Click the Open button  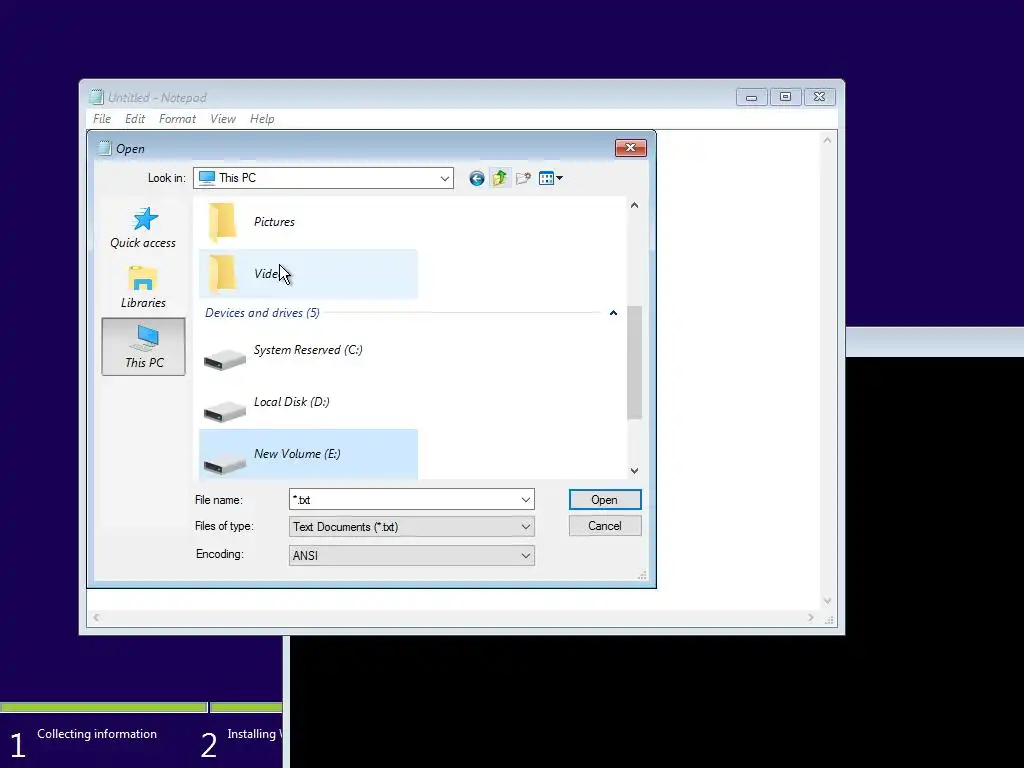(605, 500)
